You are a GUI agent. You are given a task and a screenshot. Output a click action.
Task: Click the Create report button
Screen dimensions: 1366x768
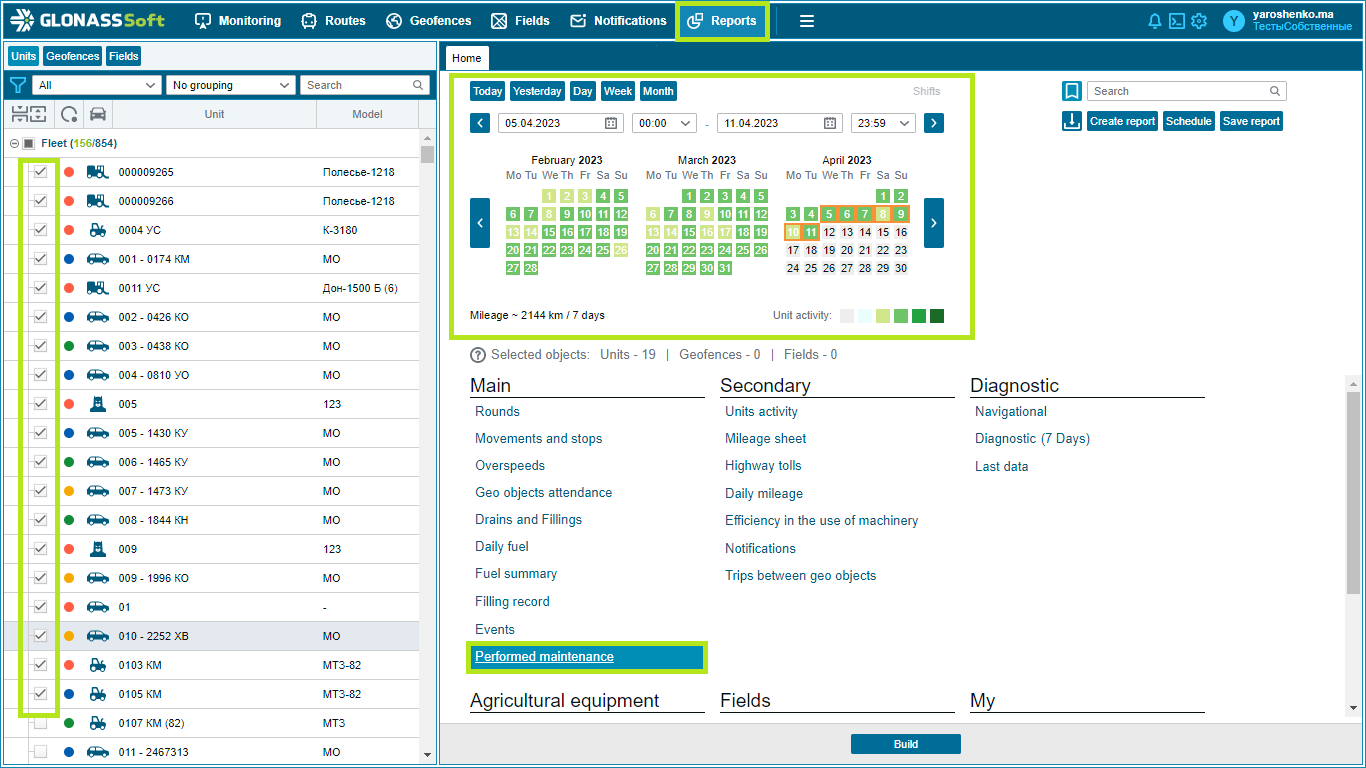[x=1122, y=121]
